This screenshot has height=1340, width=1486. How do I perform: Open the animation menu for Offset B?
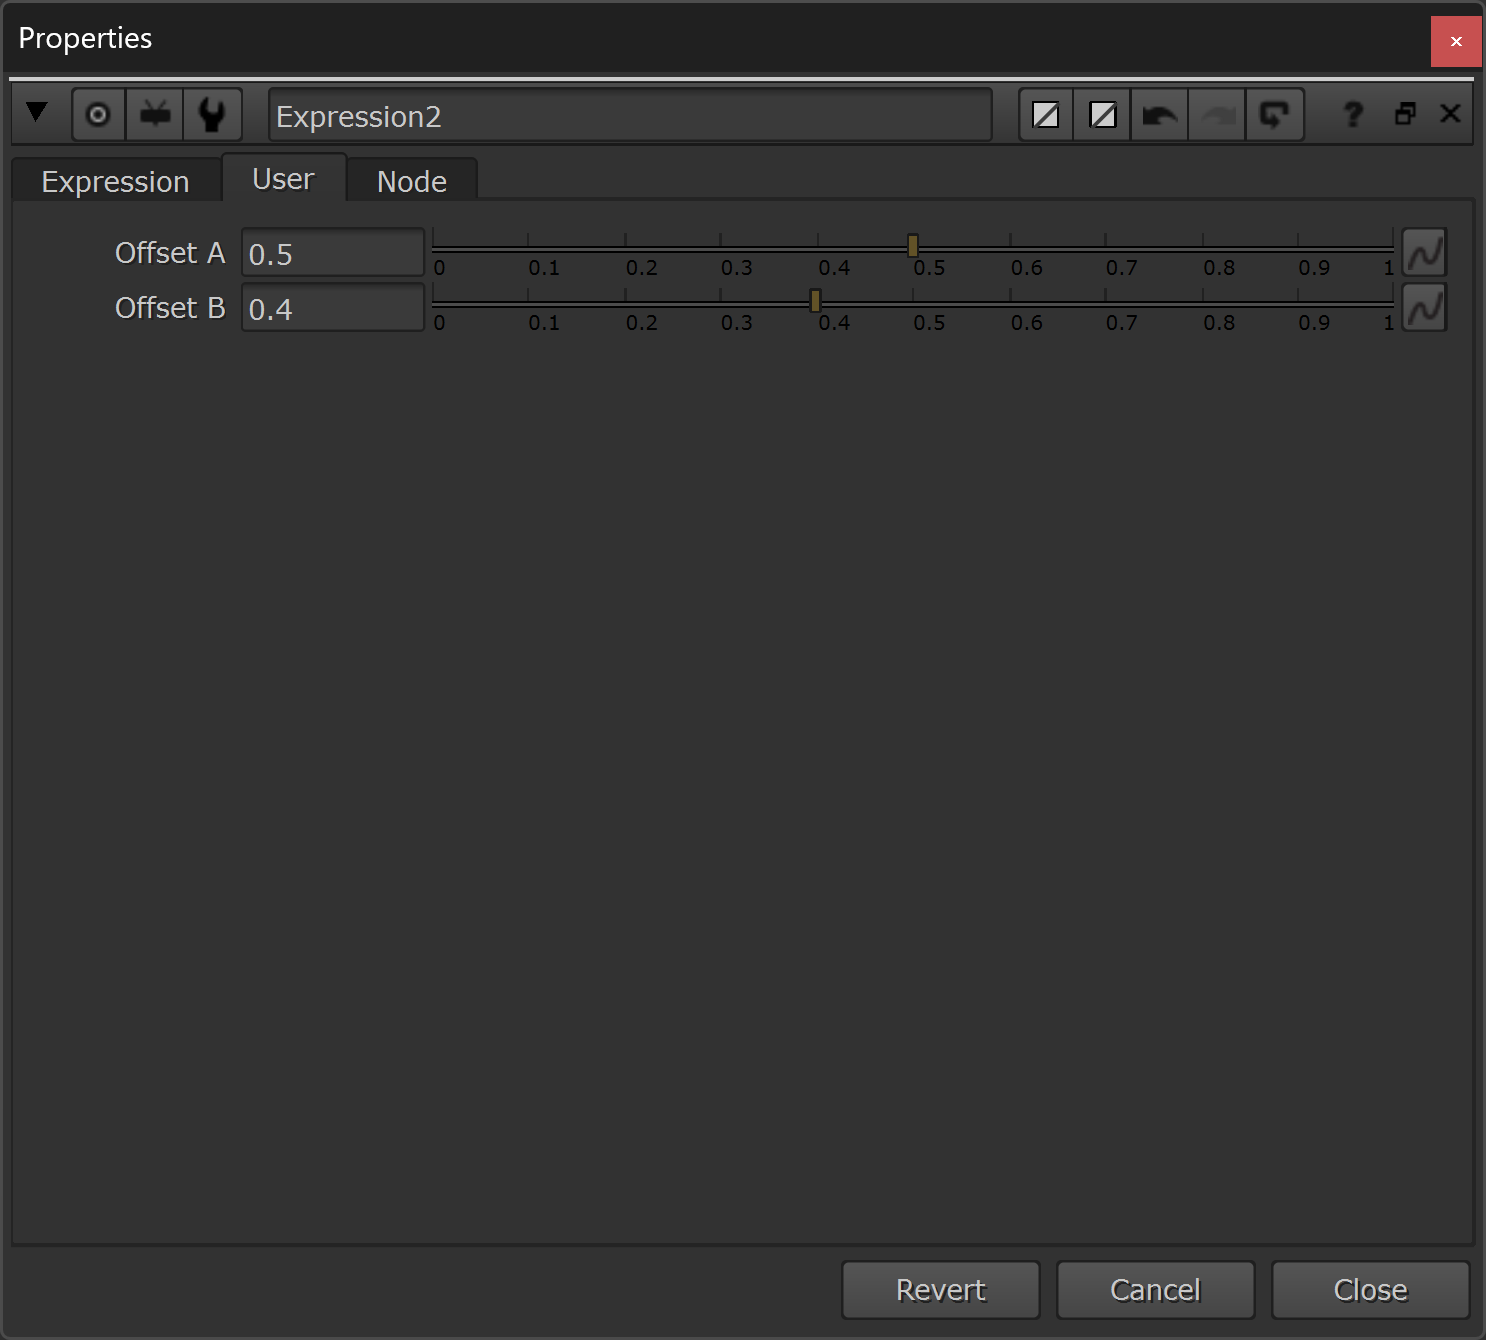point(1424,308)
